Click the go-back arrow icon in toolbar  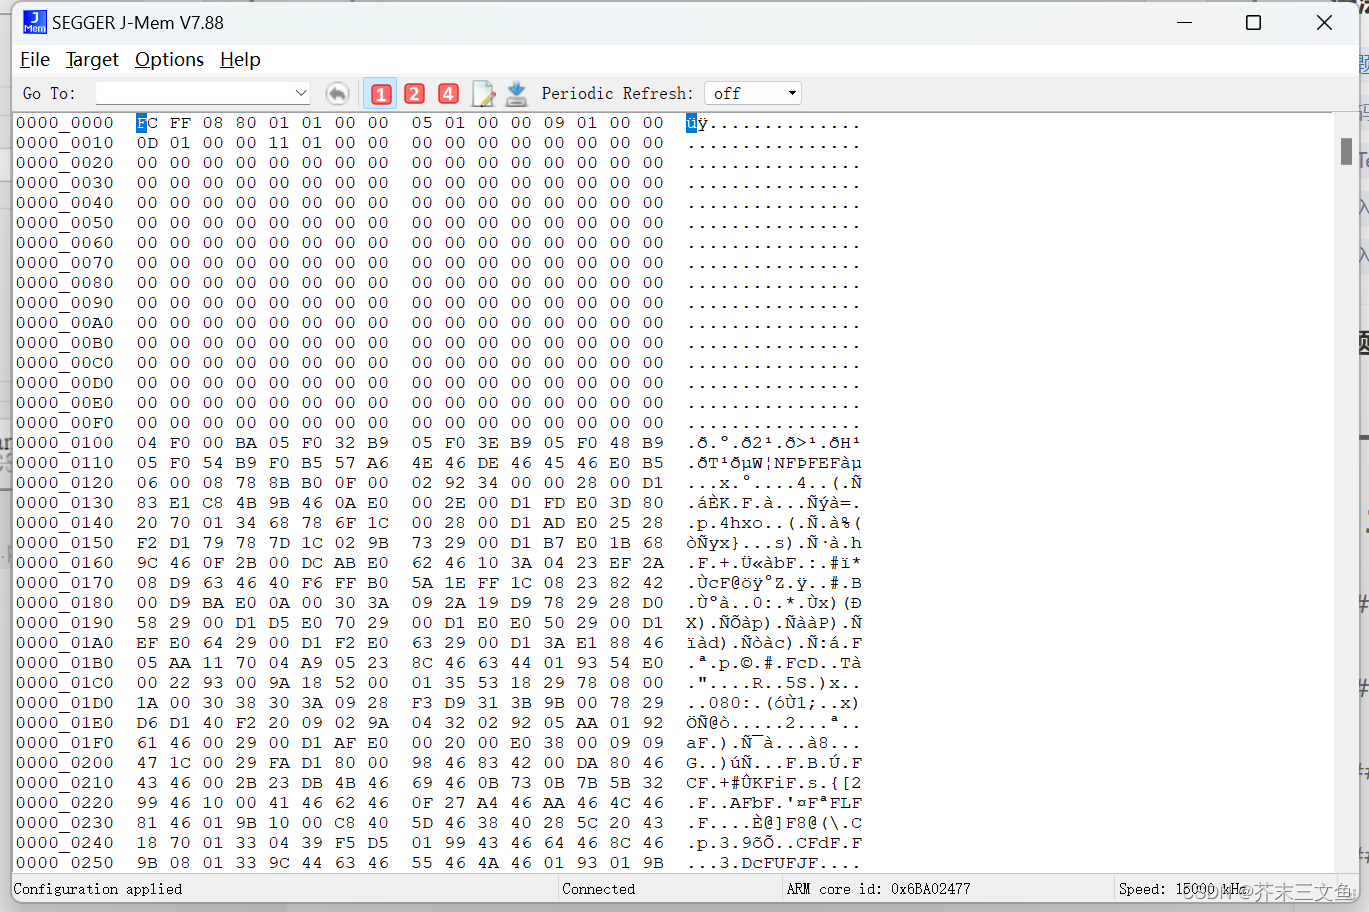tap(337, 93)
